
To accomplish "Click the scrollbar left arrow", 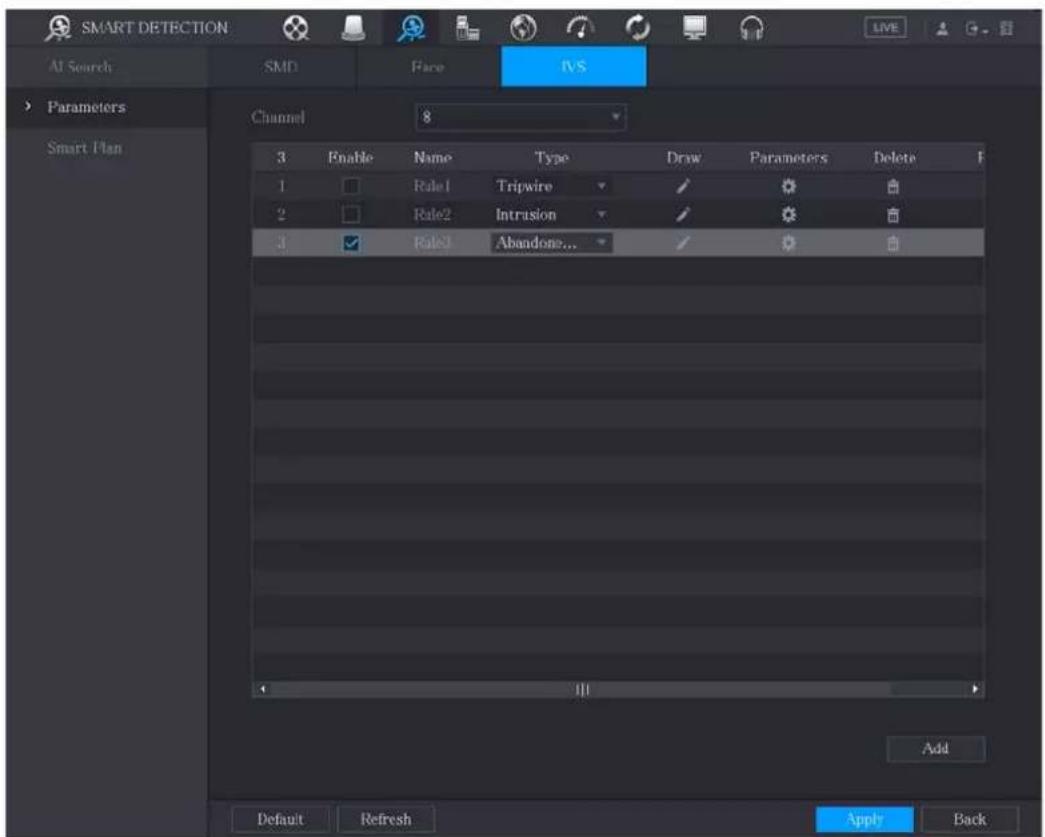I will tap(263, 689).
